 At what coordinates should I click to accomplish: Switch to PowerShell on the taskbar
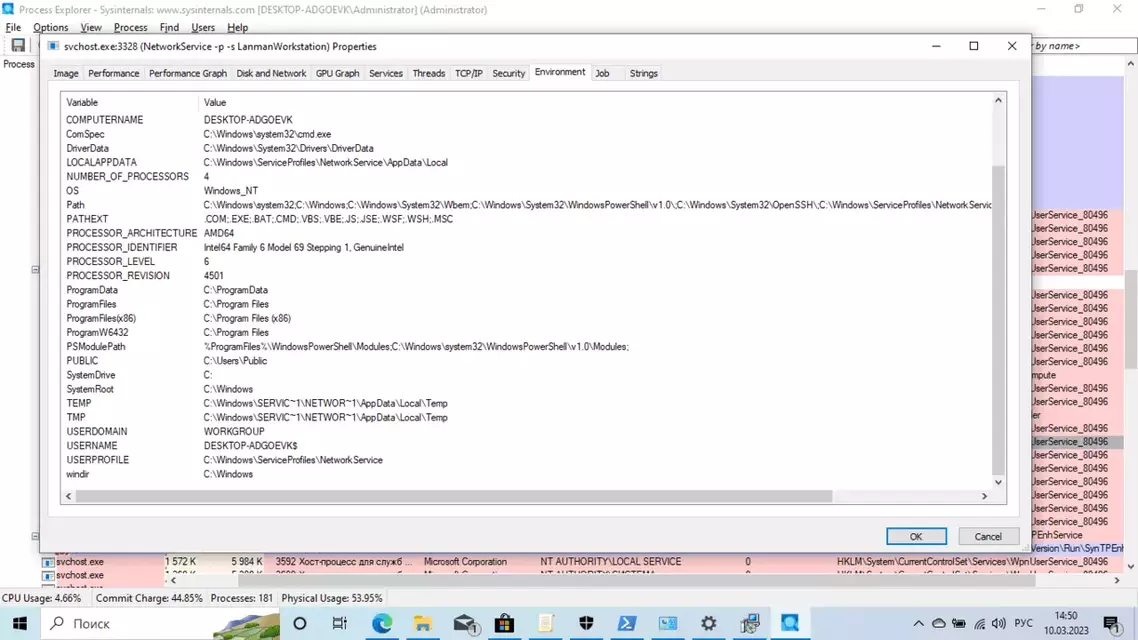[x=627, y=623]
